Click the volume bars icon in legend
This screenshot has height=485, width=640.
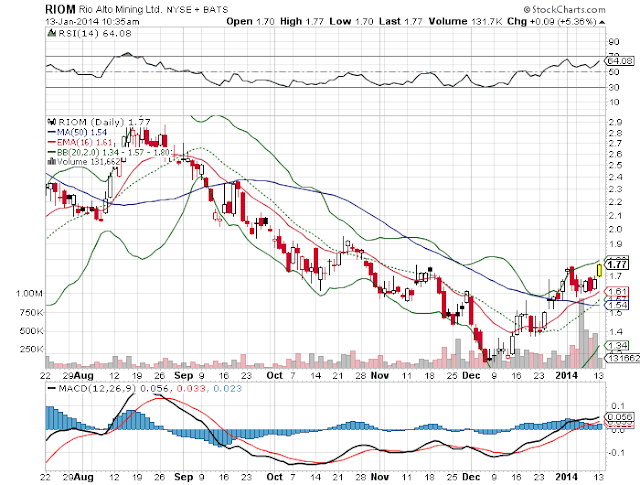52,161
